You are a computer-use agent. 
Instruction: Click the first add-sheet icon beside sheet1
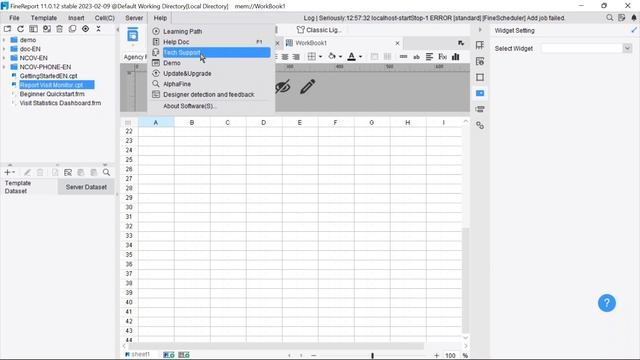(x=169, y=355)
